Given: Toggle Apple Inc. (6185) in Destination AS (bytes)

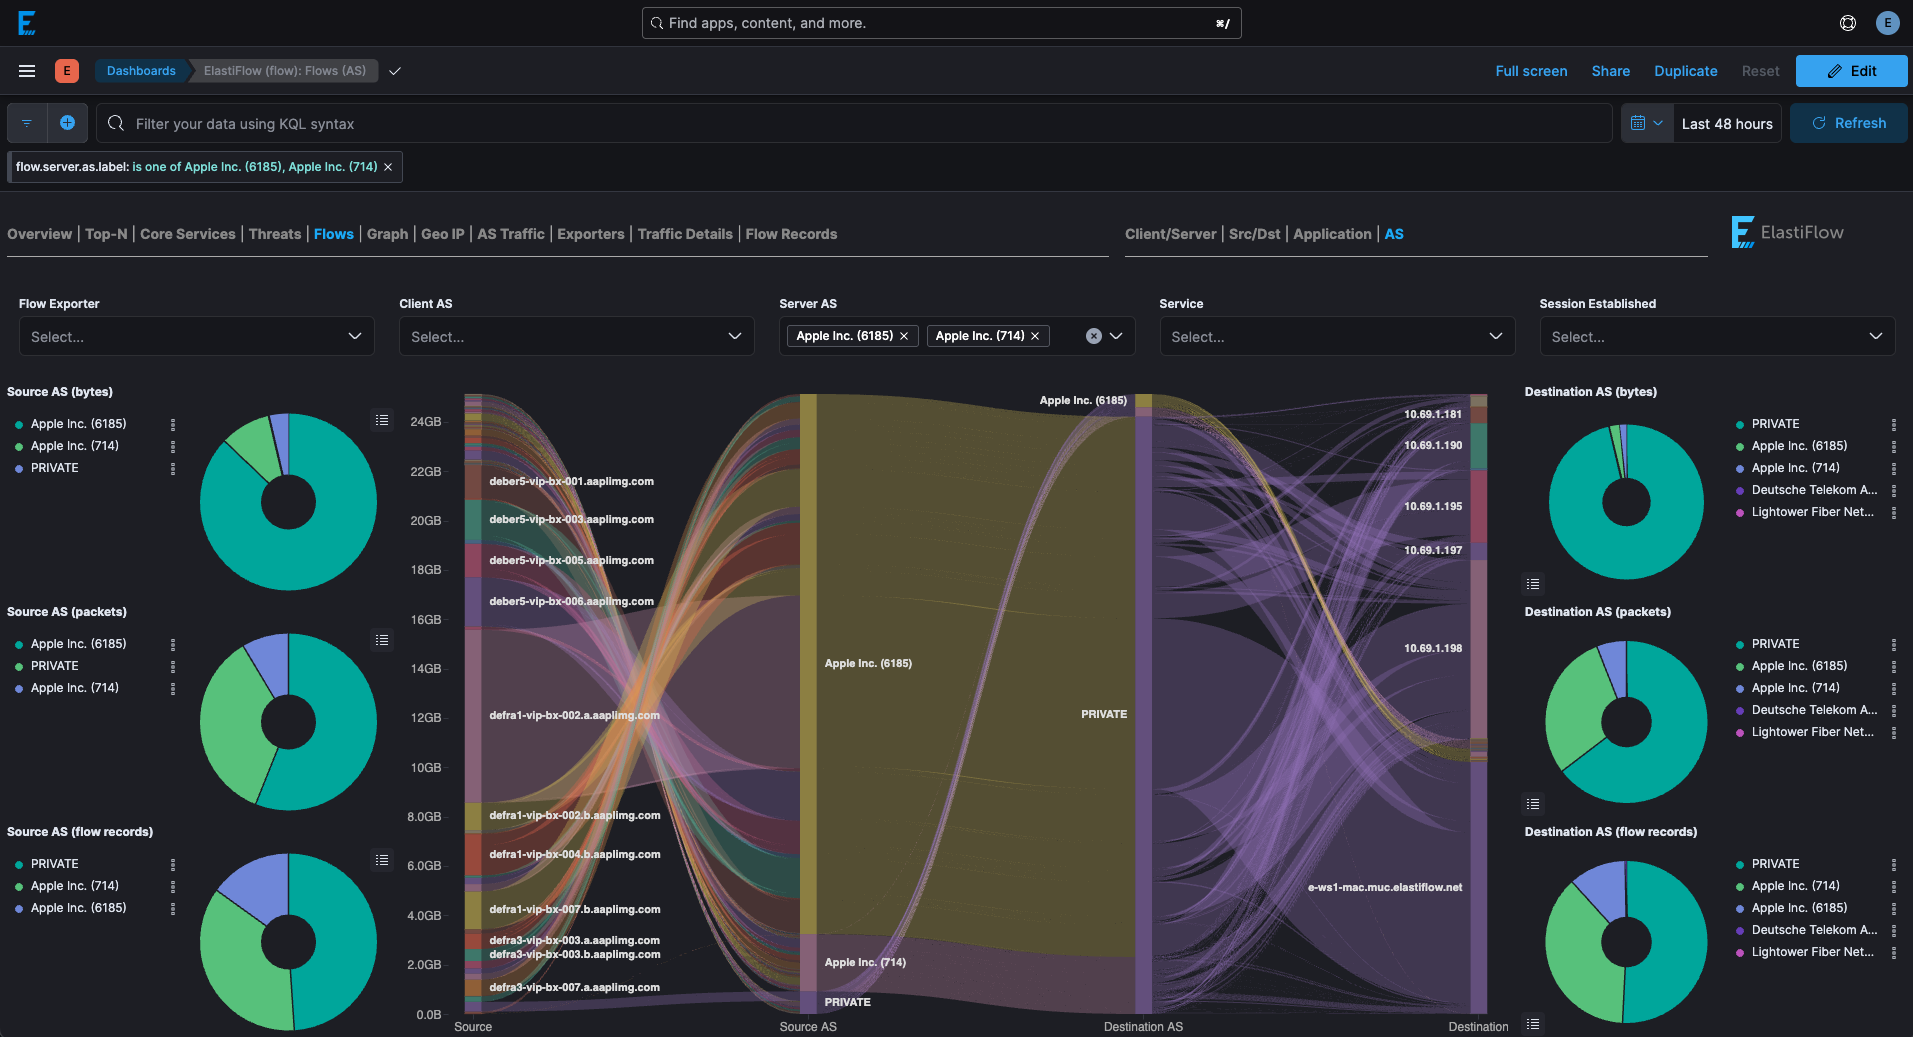Looking at the screenshot, I should click(x=1799, y=446).
